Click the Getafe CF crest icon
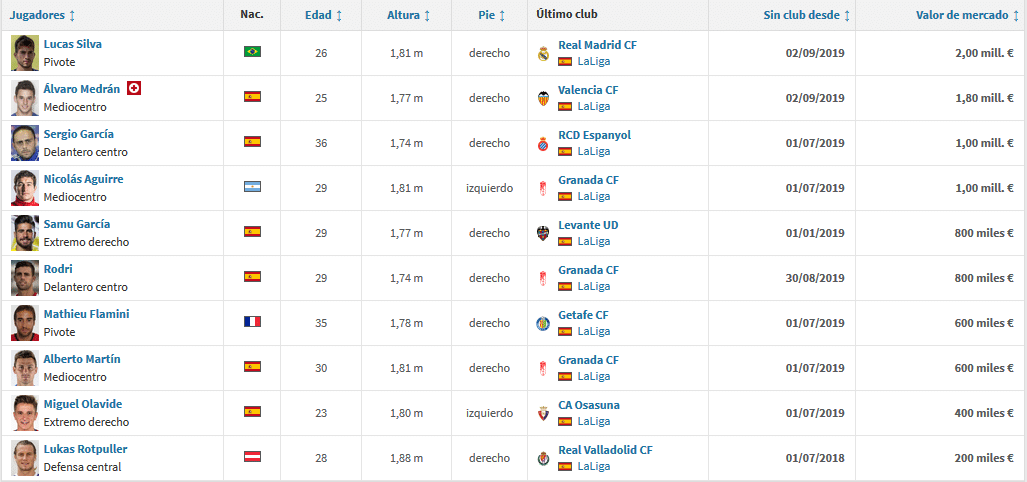 (543, 323)
